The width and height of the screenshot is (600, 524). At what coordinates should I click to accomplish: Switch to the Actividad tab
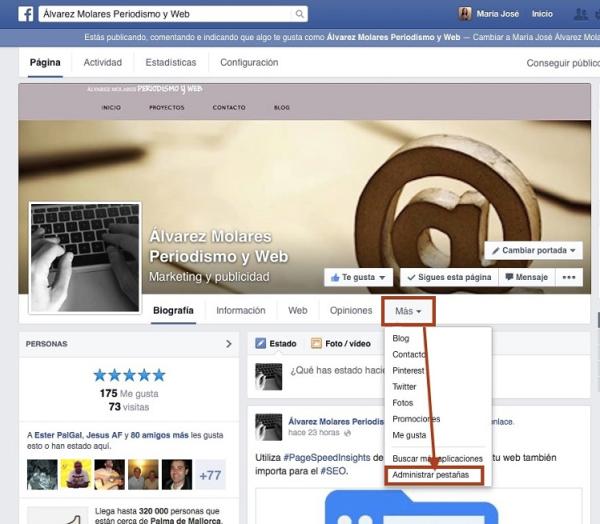[103, 62]
